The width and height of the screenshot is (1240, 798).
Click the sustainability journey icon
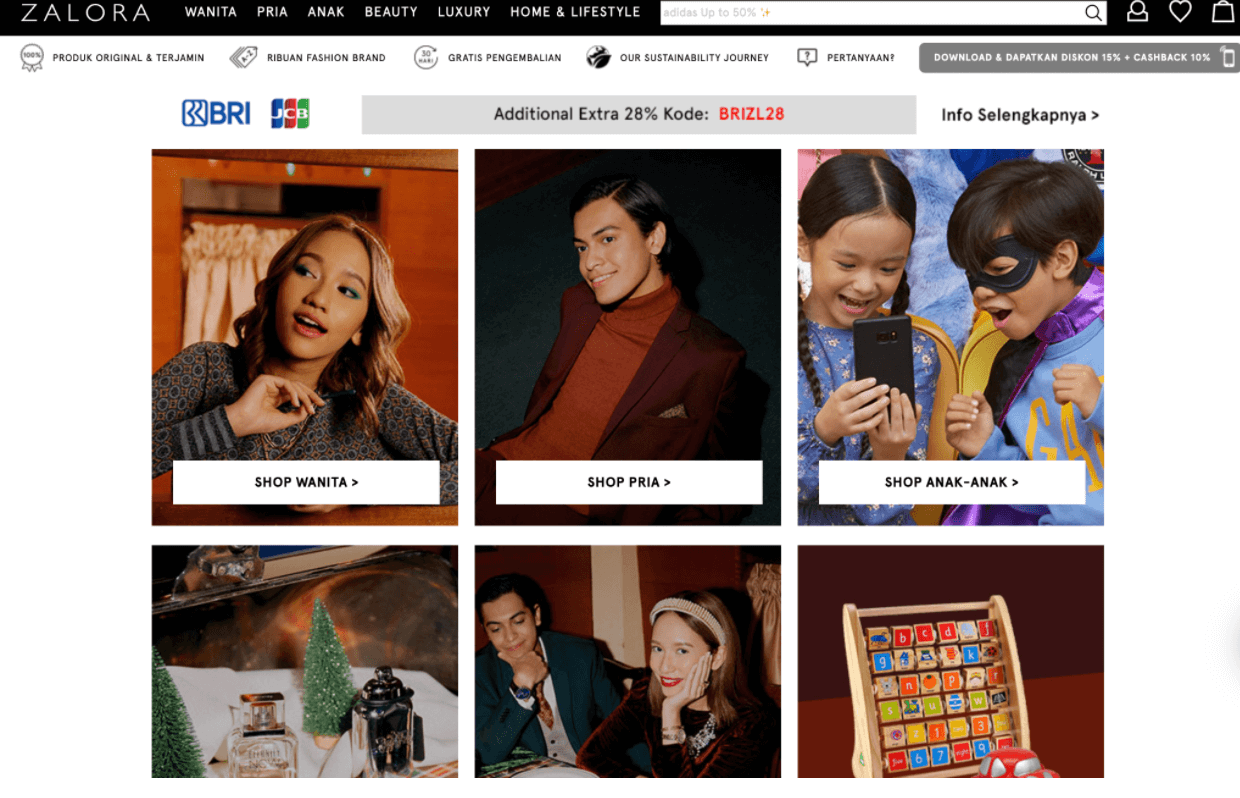pos(598,58)
